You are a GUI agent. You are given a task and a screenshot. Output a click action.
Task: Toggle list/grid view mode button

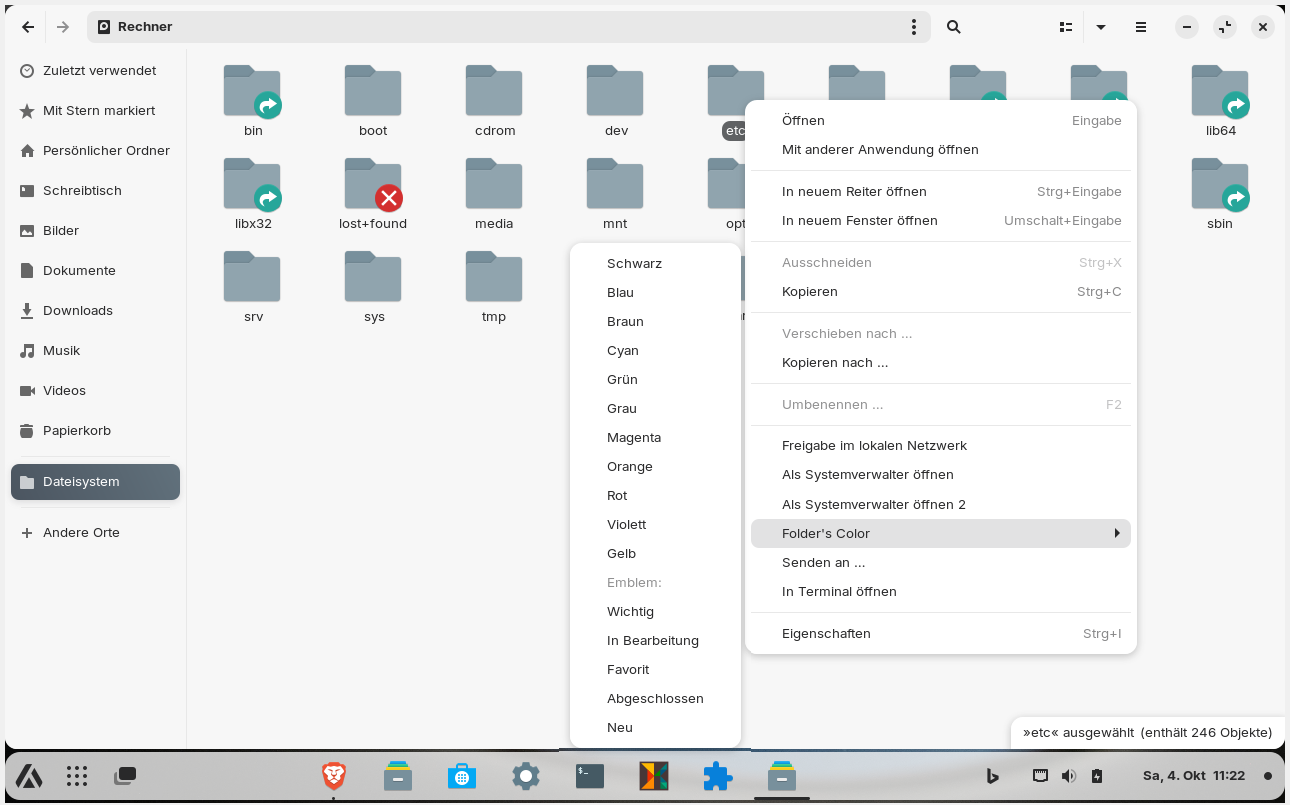pos(1066,27)
